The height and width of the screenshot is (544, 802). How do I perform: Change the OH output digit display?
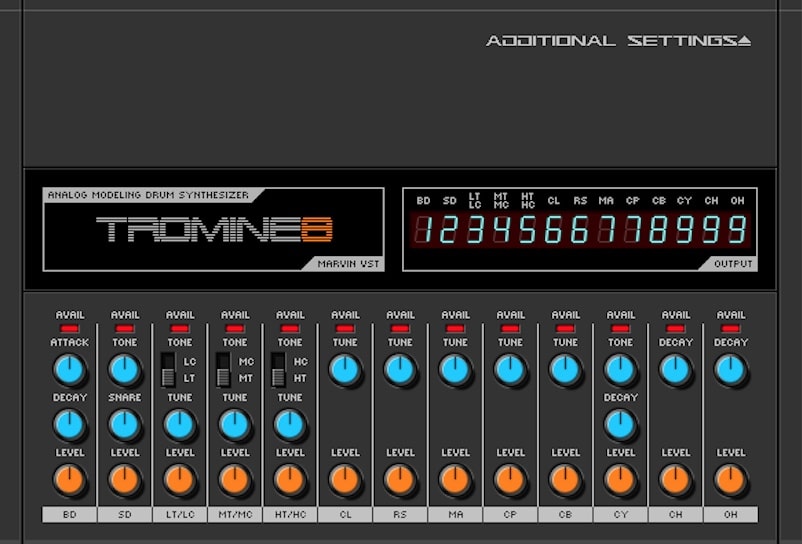pyautogui.click(x=737, y=229)
